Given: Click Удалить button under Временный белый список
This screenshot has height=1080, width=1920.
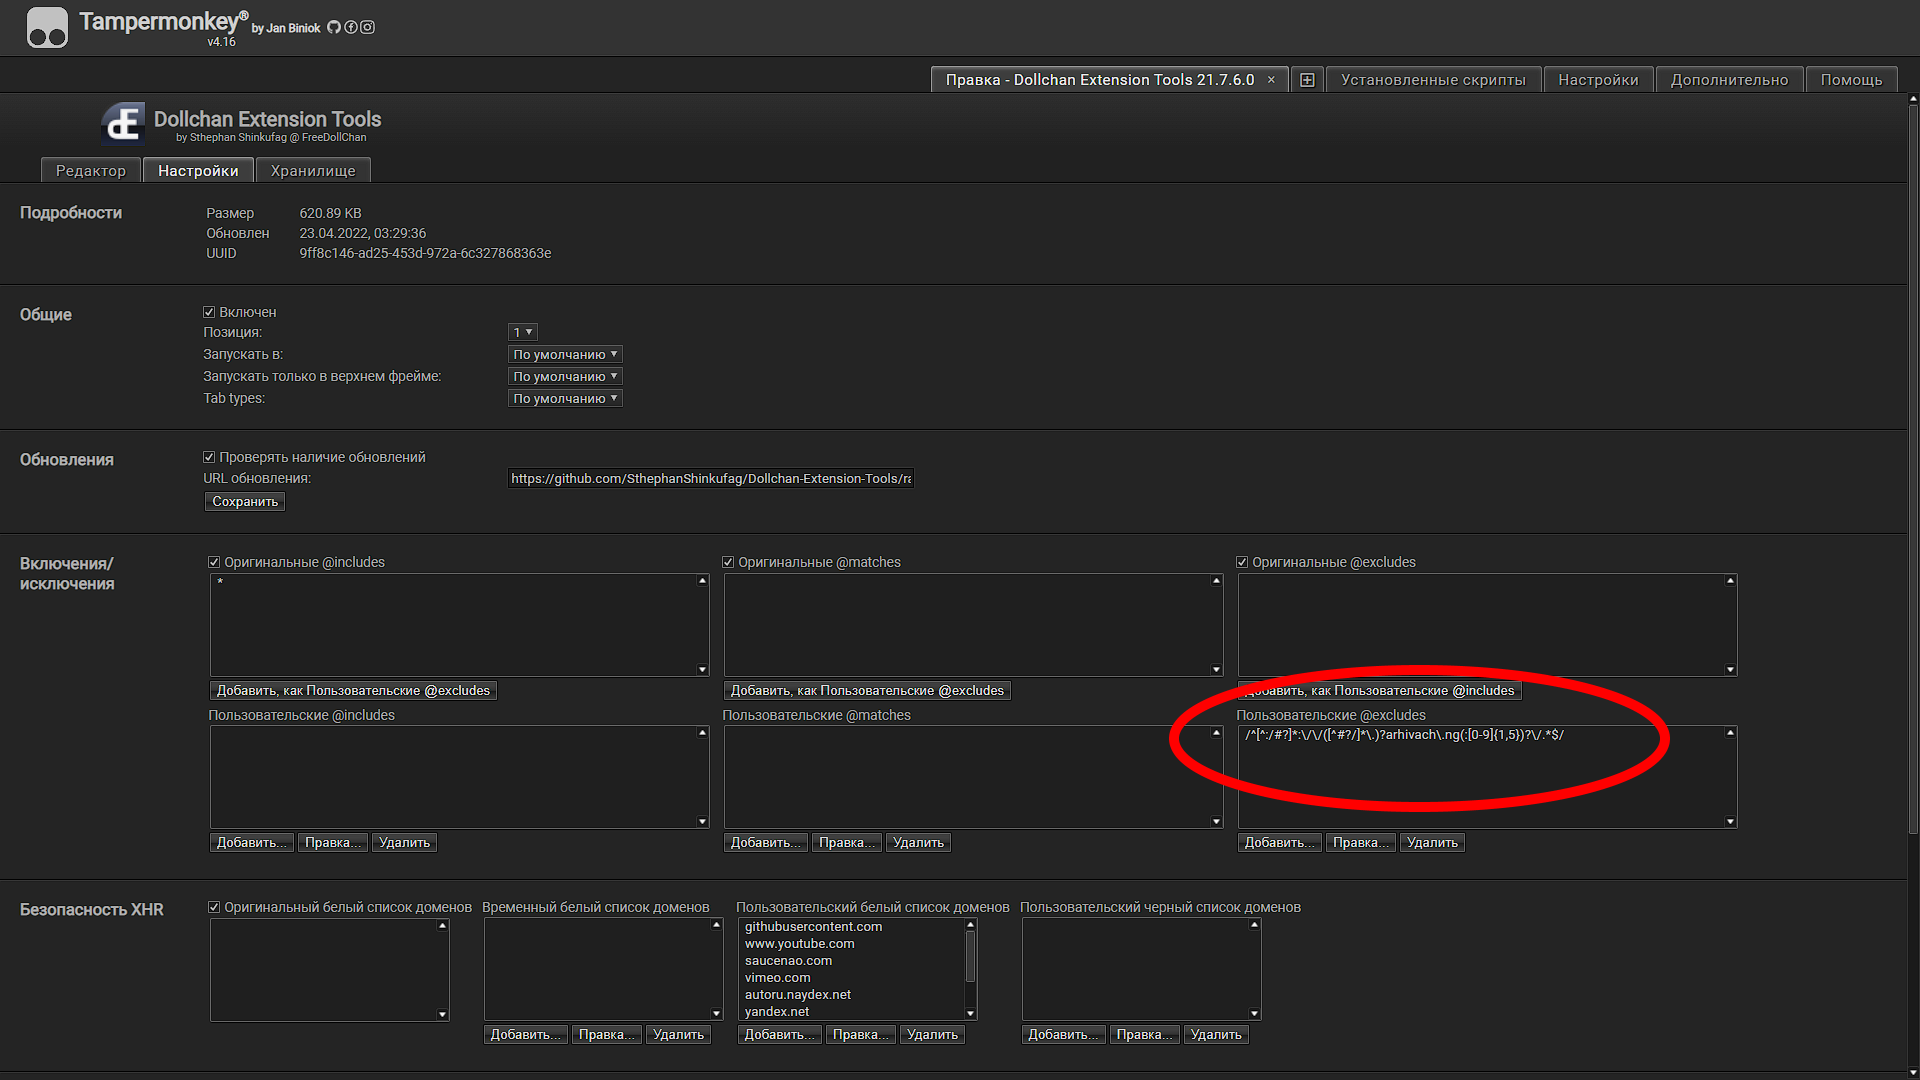Looking at the screenshot, I should point(678,1034).
